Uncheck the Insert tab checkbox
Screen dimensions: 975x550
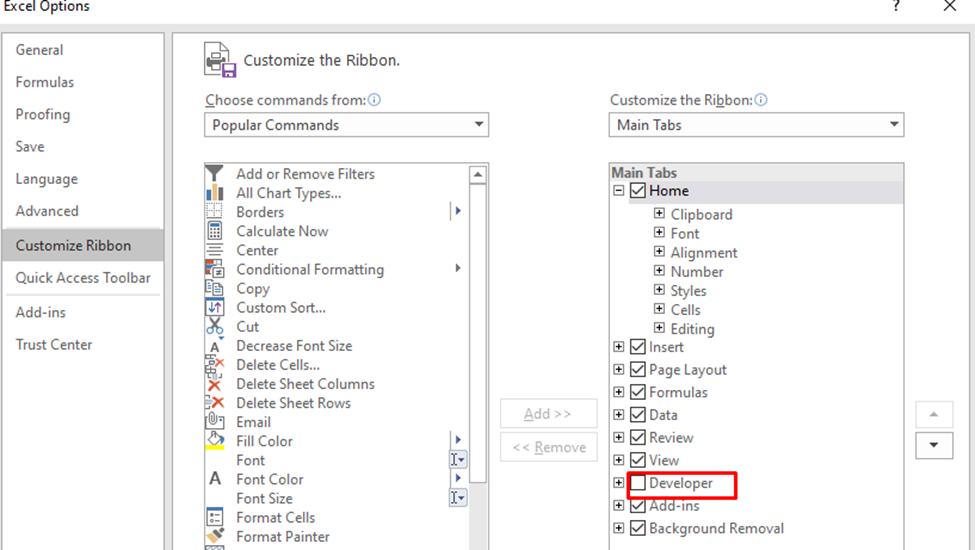[638, 347]
